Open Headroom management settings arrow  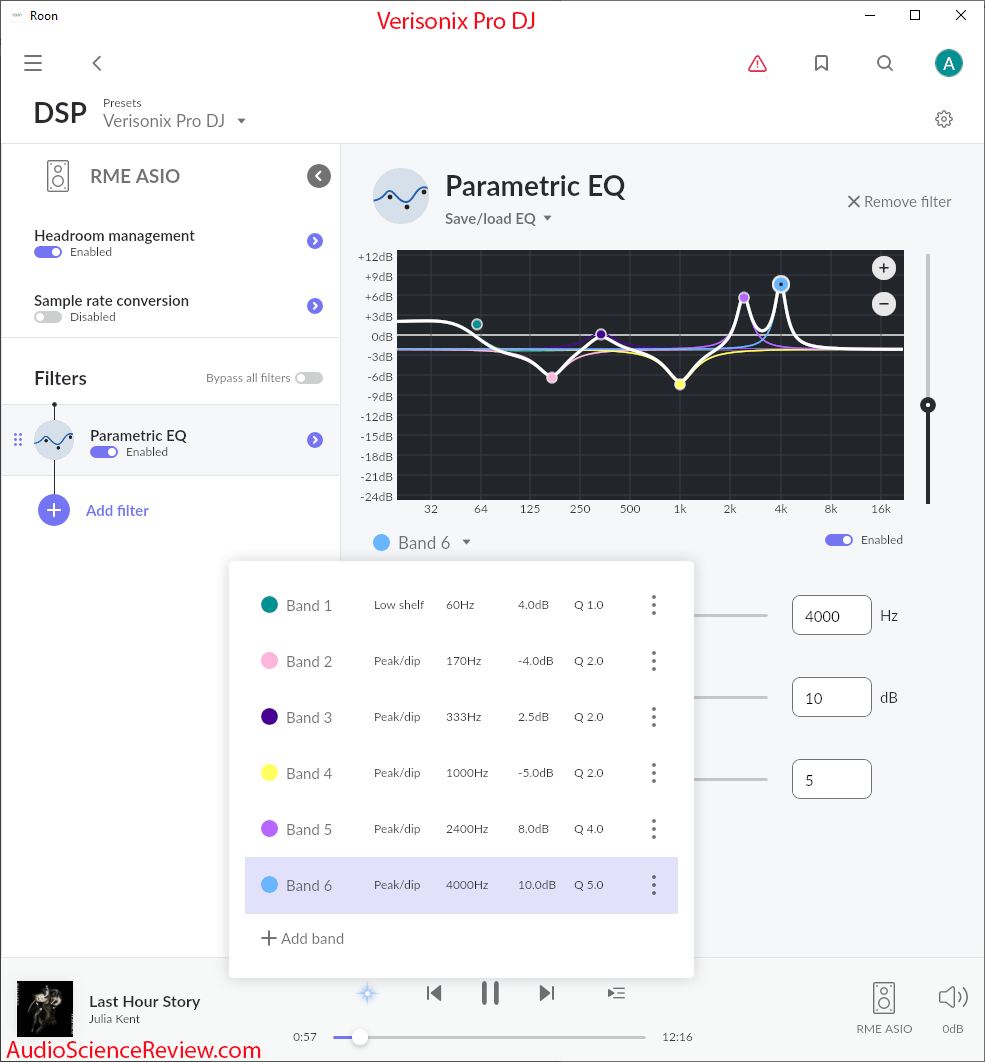point(314,241)
